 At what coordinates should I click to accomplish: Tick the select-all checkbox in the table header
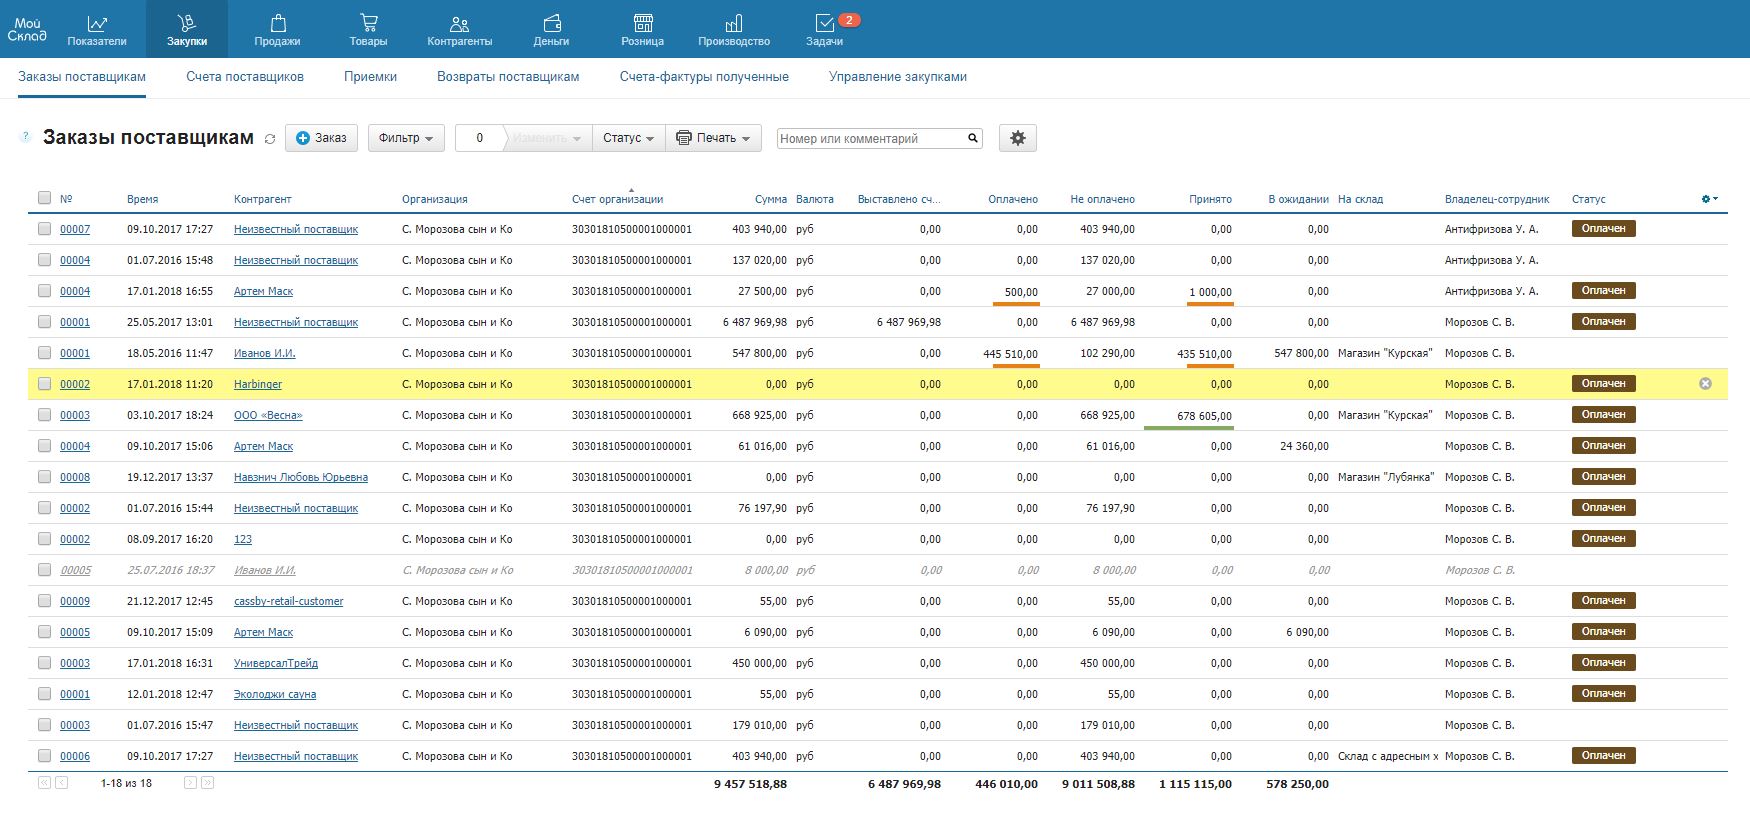44,198
